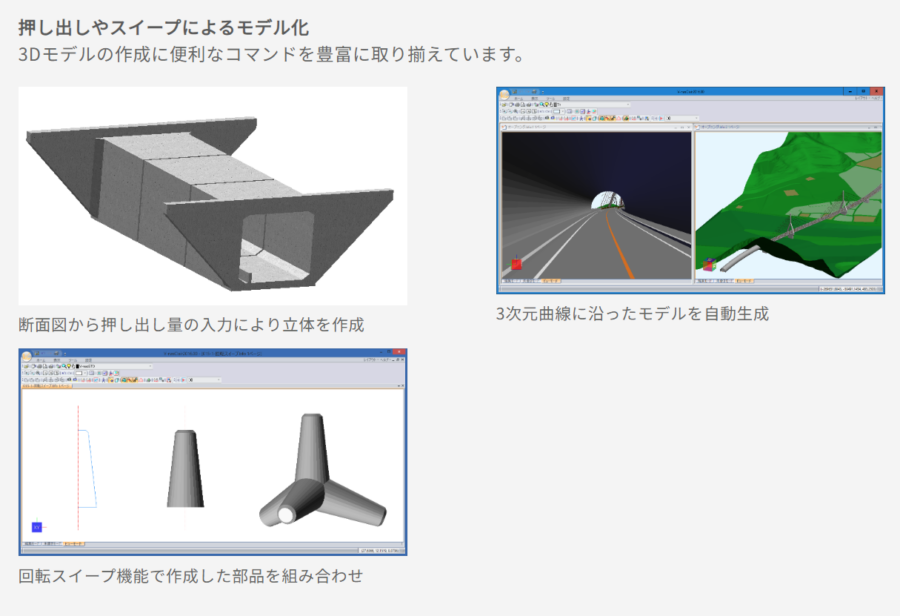Select the document tab below the sweep toolbar
The height and width of the screenshot is (616, 900).
[50, 385]
